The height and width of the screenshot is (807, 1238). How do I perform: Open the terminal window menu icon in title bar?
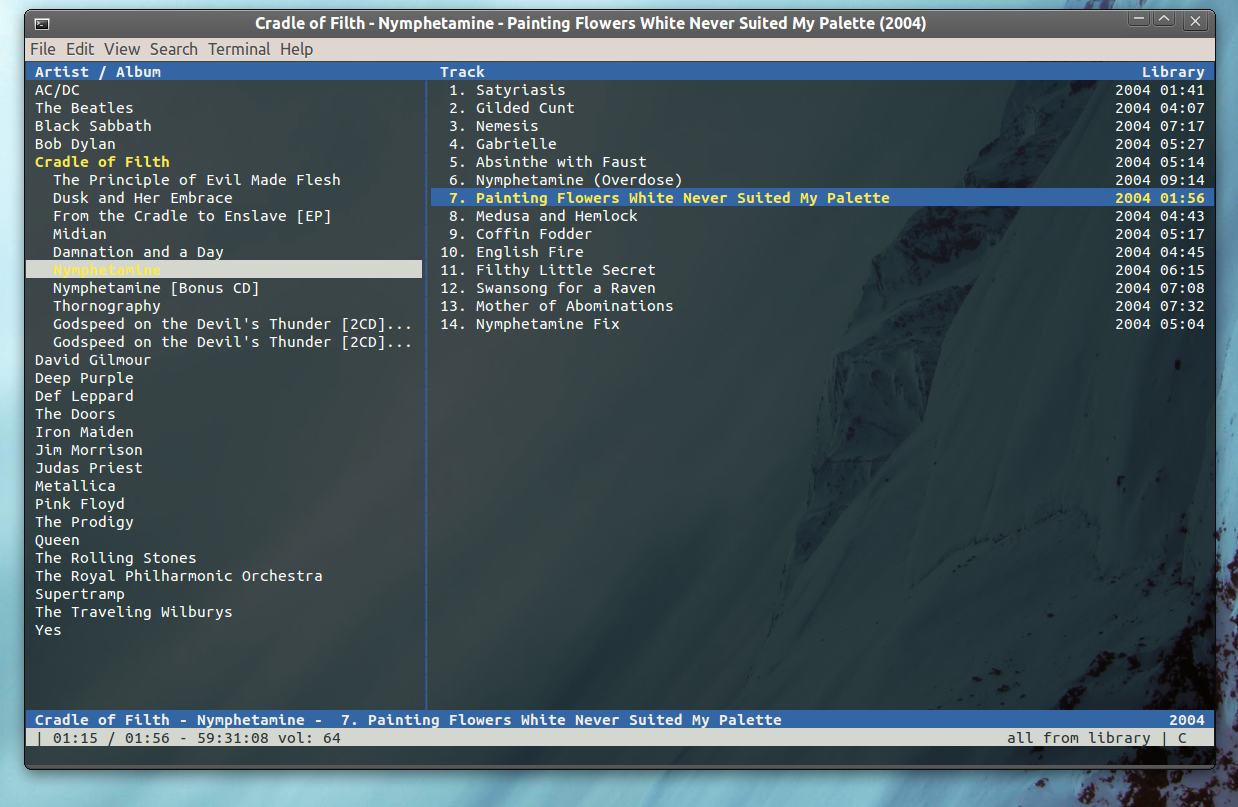tap(41, 23)
